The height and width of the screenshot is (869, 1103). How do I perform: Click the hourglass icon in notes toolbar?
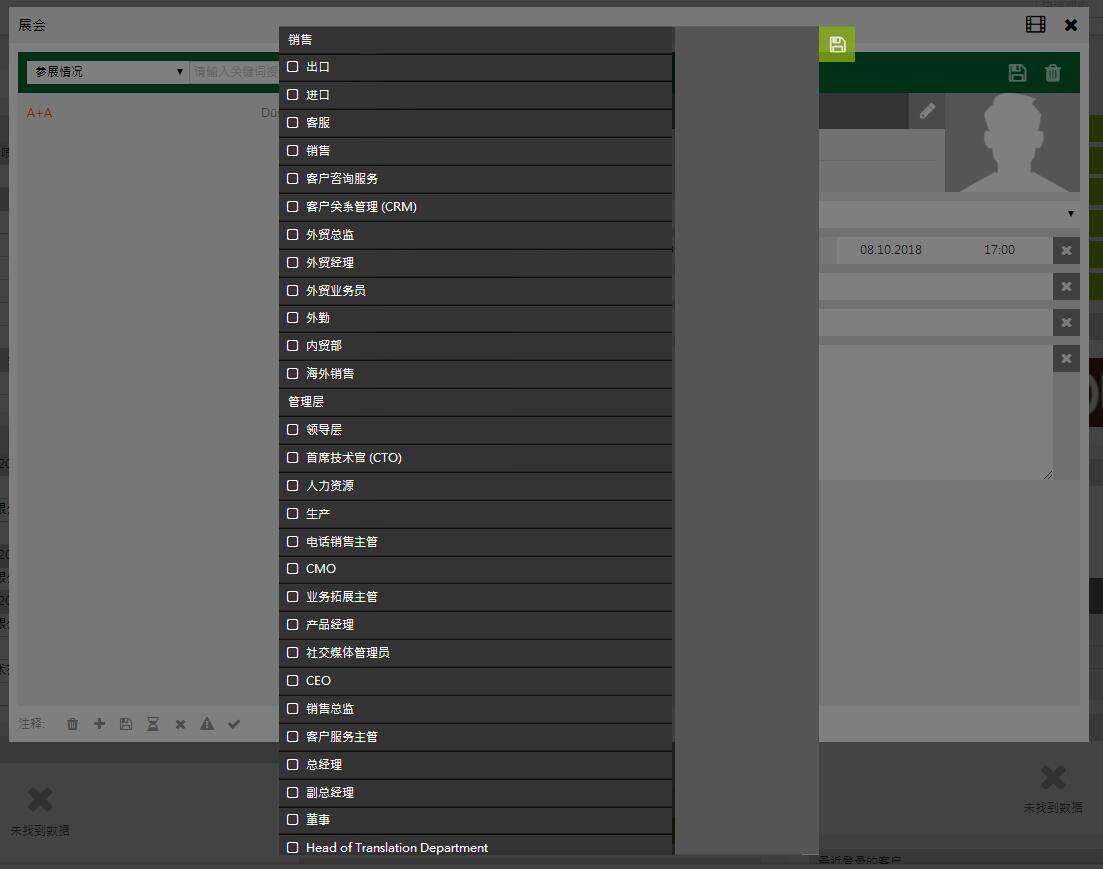pos(153,724)
